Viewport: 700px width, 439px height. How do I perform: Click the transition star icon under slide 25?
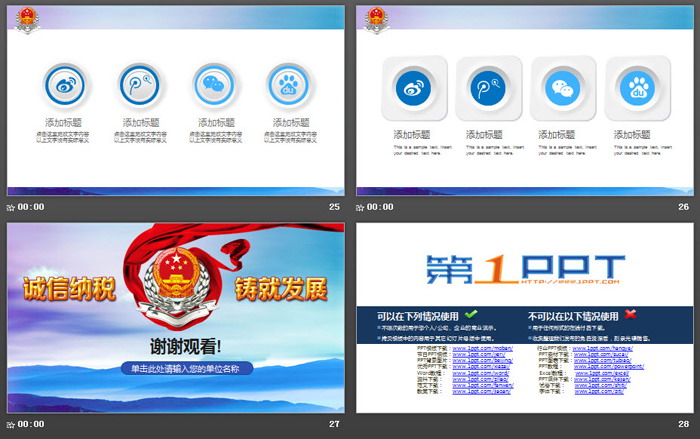(11, 207)
